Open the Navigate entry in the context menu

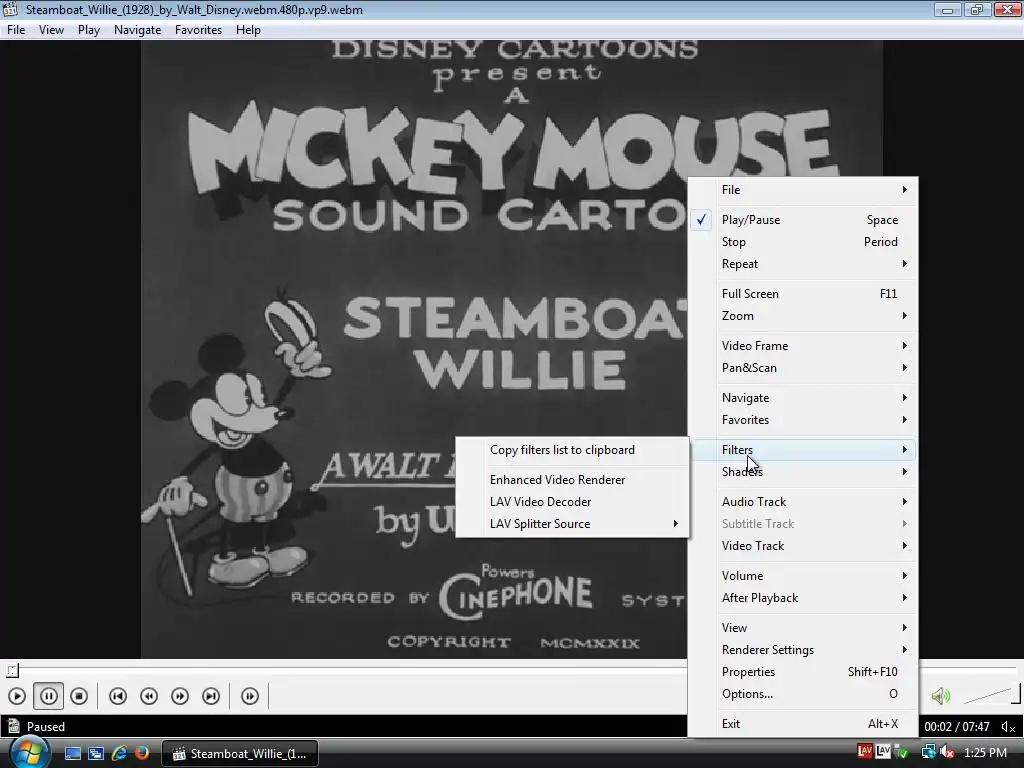pos(803,398)
